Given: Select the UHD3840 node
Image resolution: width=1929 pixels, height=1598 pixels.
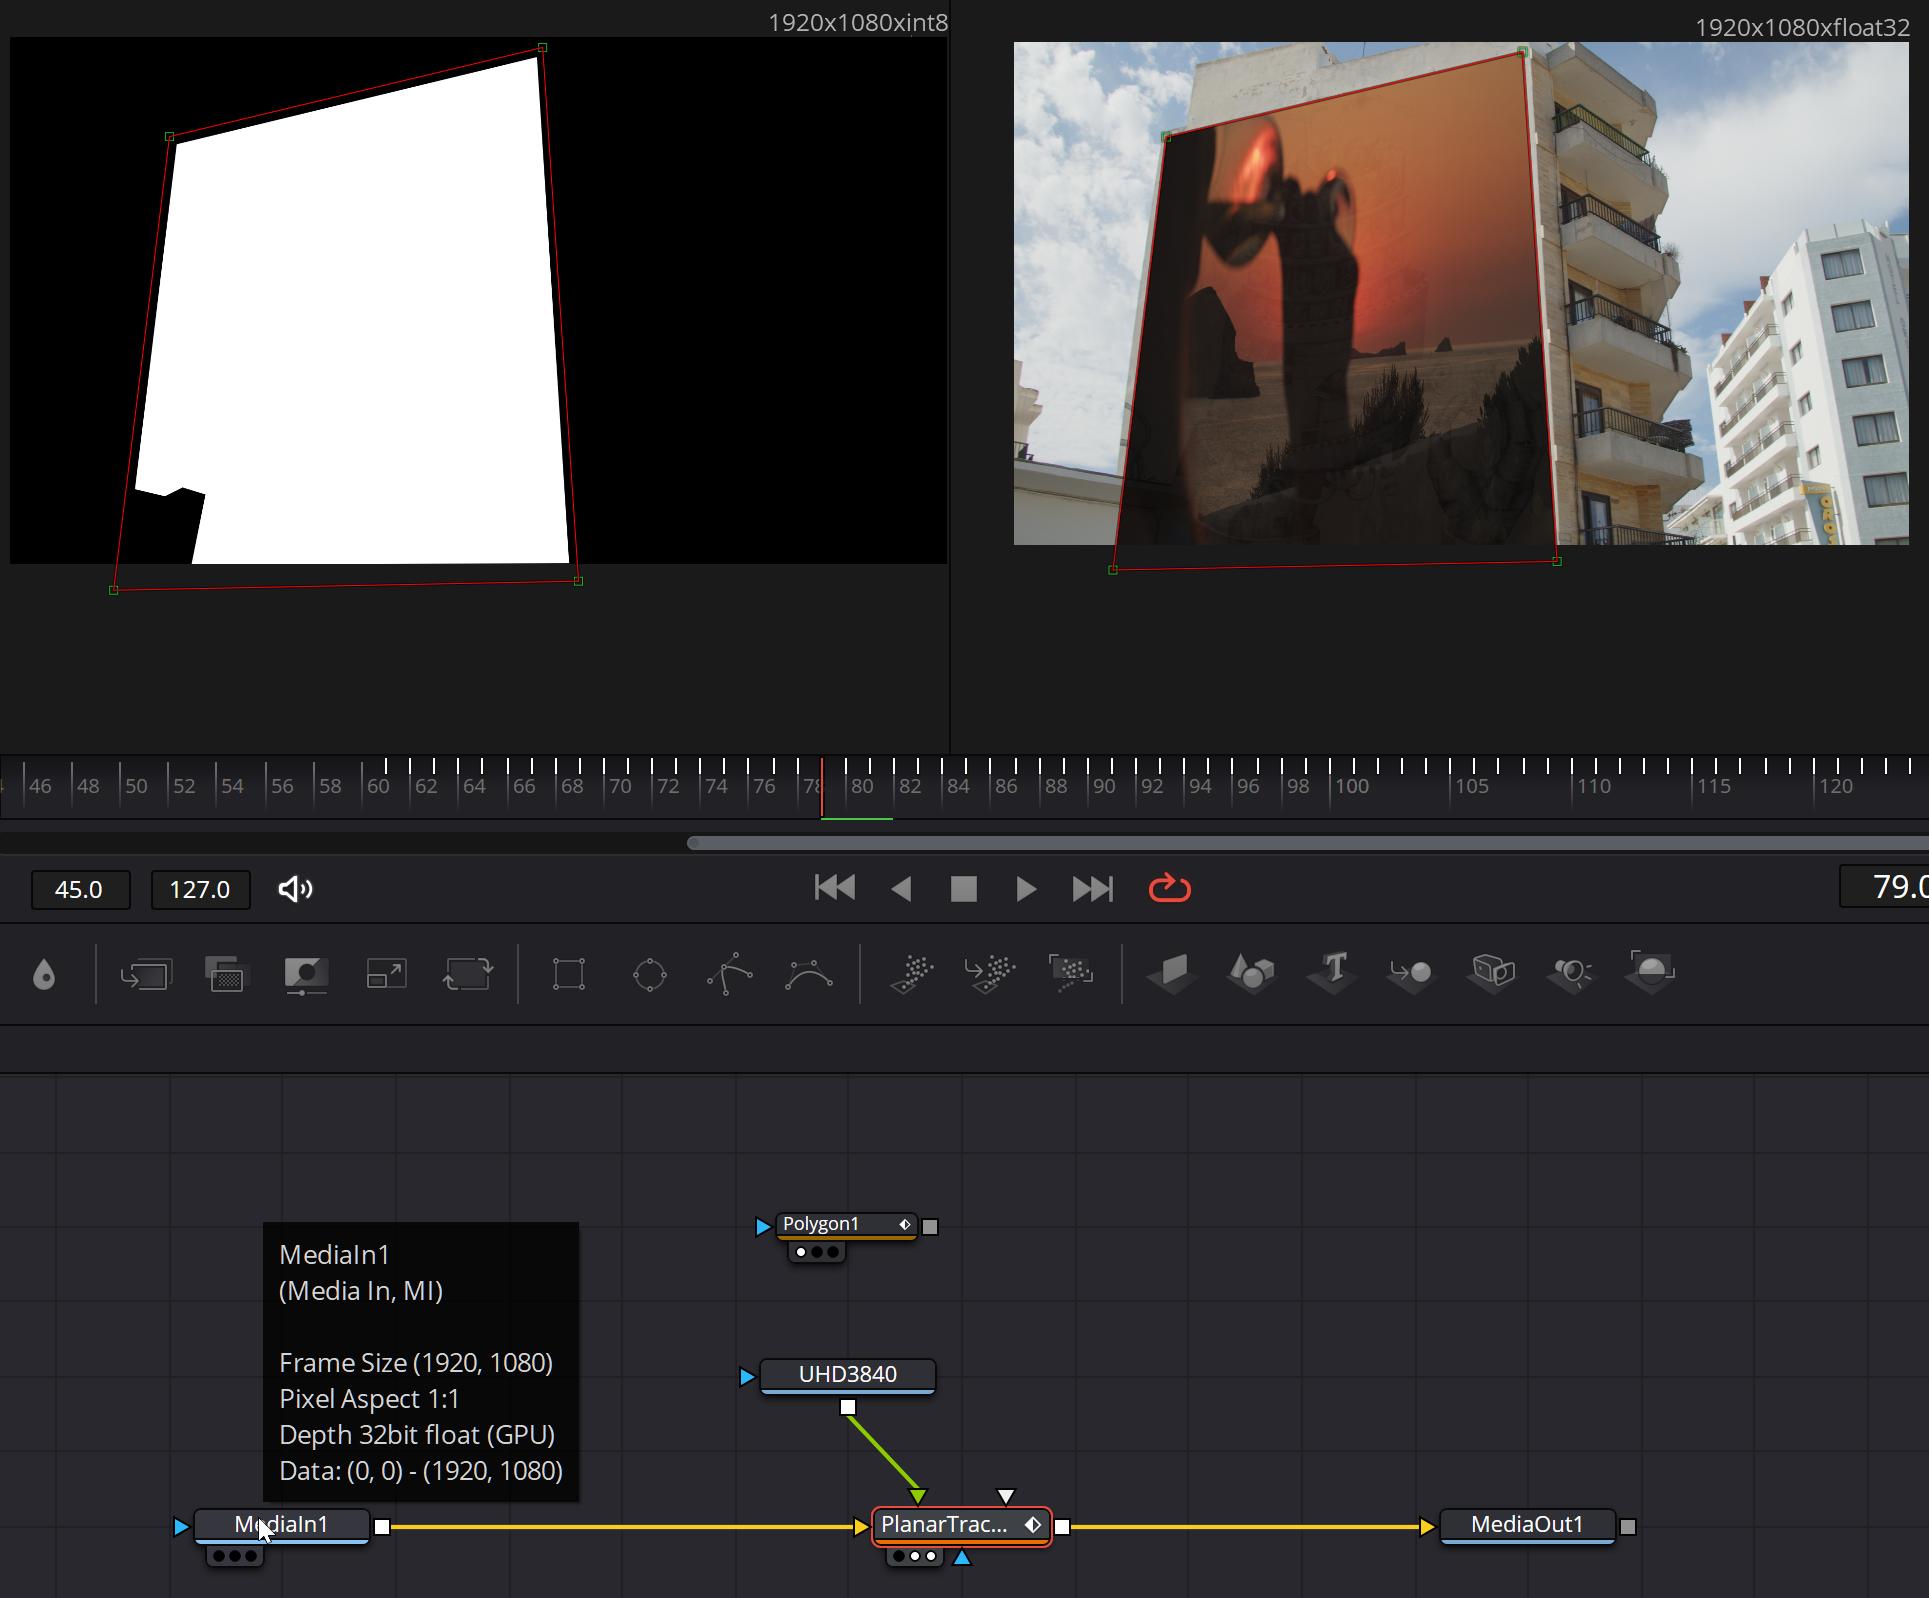Looking at the screenshot, I should (x=848, y=1375).
